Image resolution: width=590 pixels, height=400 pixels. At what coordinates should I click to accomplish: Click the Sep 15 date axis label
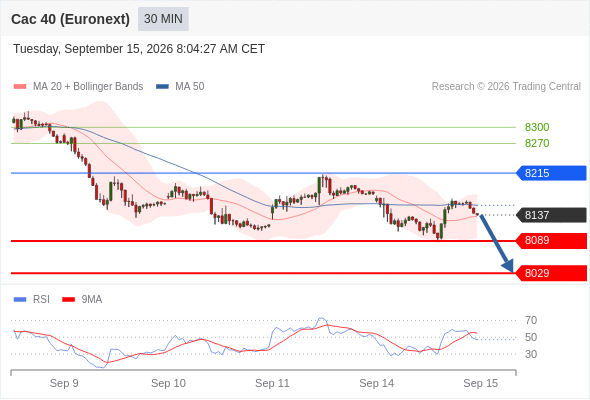(481, 383)
